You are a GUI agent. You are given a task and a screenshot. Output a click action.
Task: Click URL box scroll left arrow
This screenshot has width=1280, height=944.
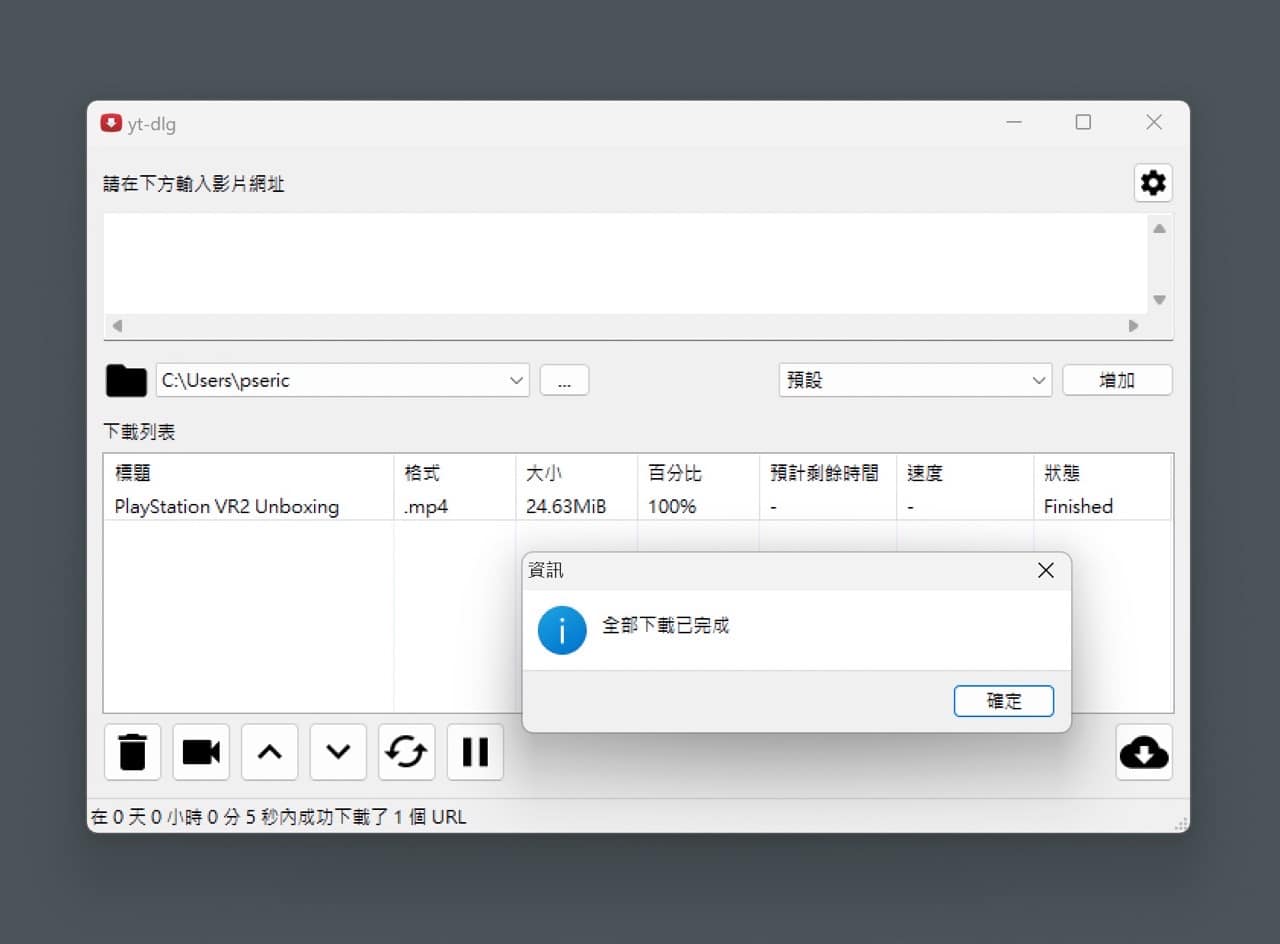pos(117,326)
